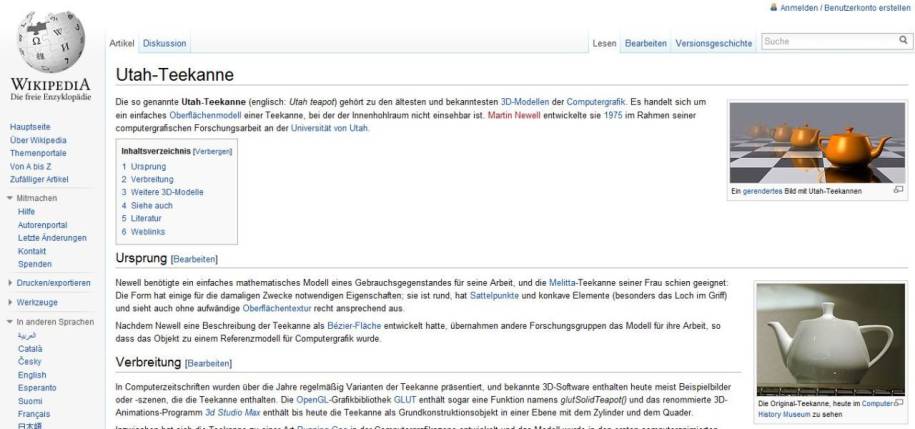The height and width of the screenshot is (429, 915).
Task: Open Spenden sidebar link
Action: tap(34, 264)
